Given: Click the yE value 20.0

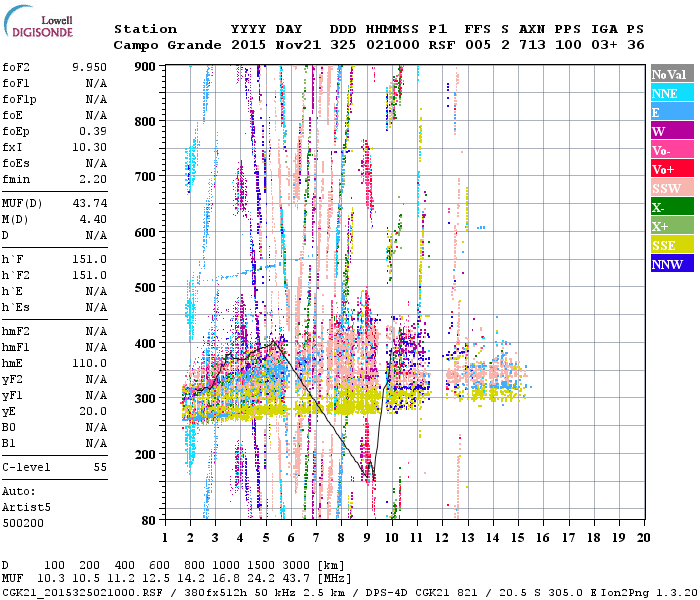Looking at the screenshot, I should tap(93, 412).
